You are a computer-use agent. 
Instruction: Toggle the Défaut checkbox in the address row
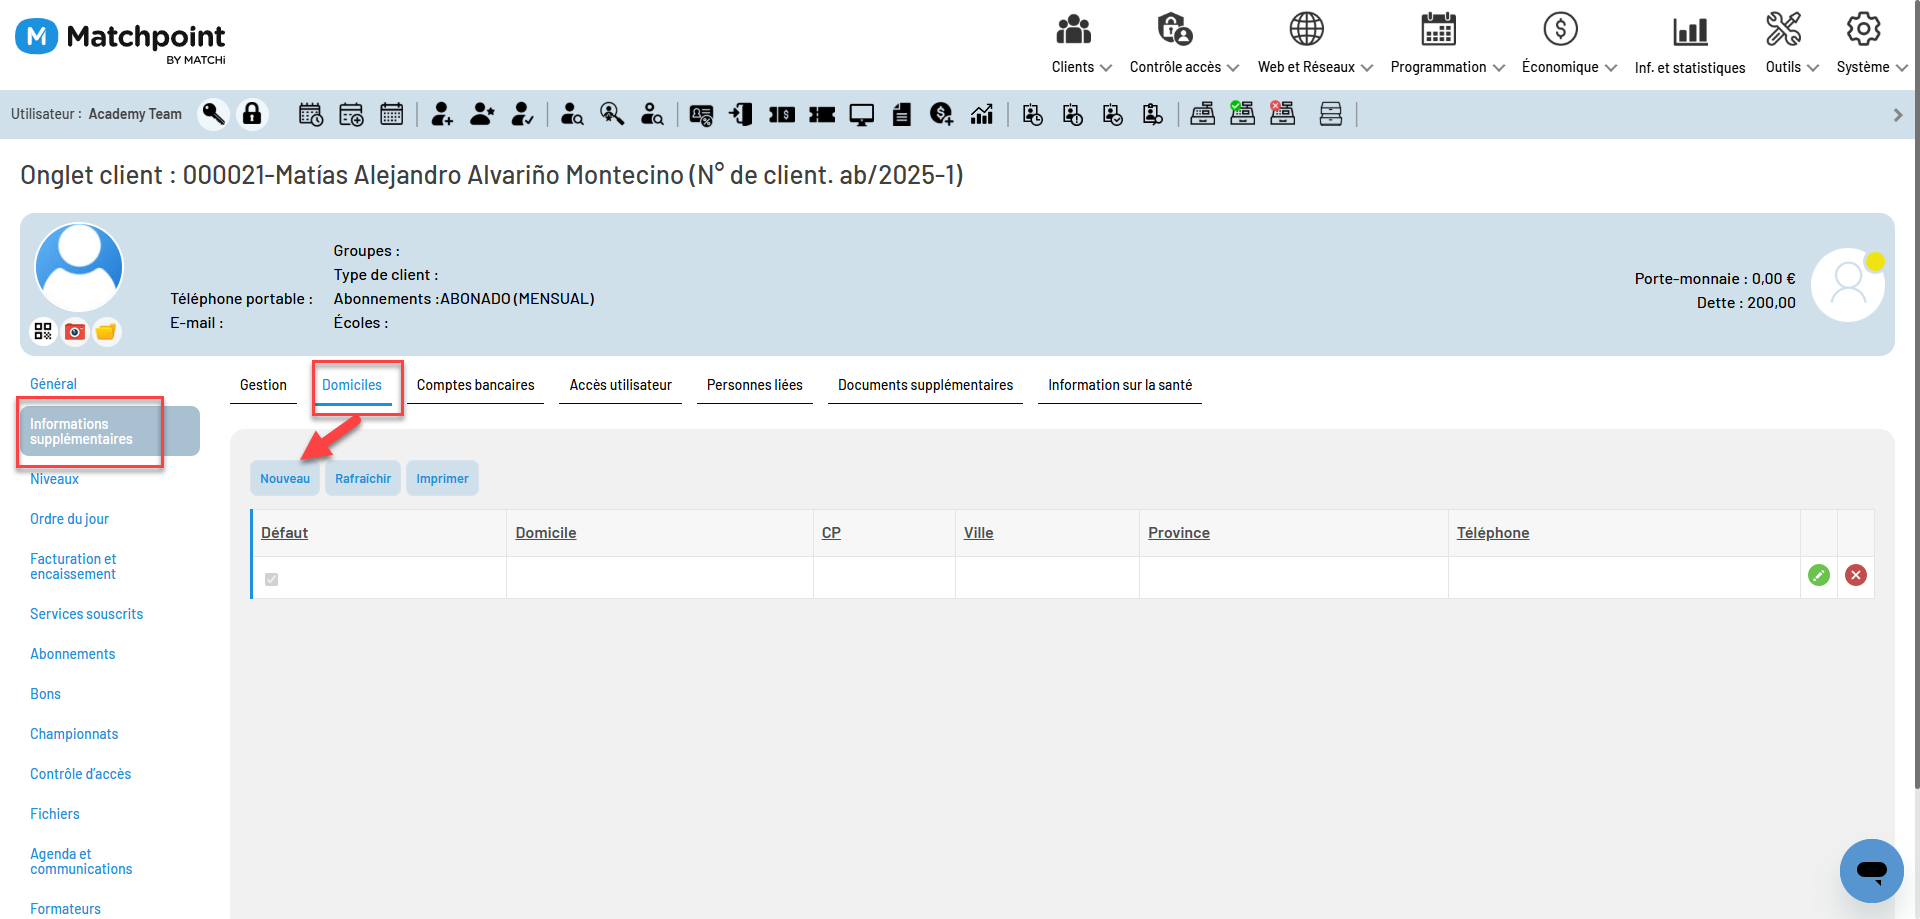point(272,579)
